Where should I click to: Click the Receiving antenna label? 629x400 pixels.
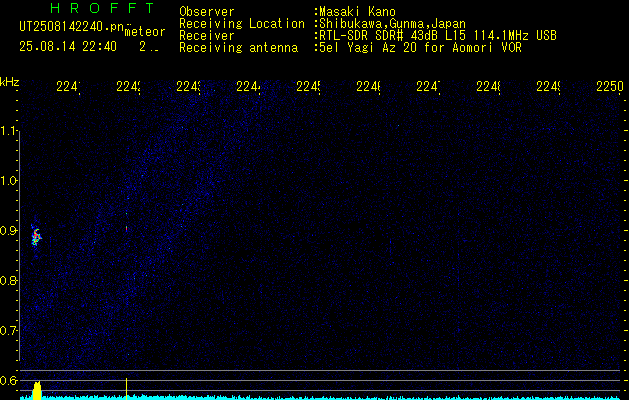point(238,48)
